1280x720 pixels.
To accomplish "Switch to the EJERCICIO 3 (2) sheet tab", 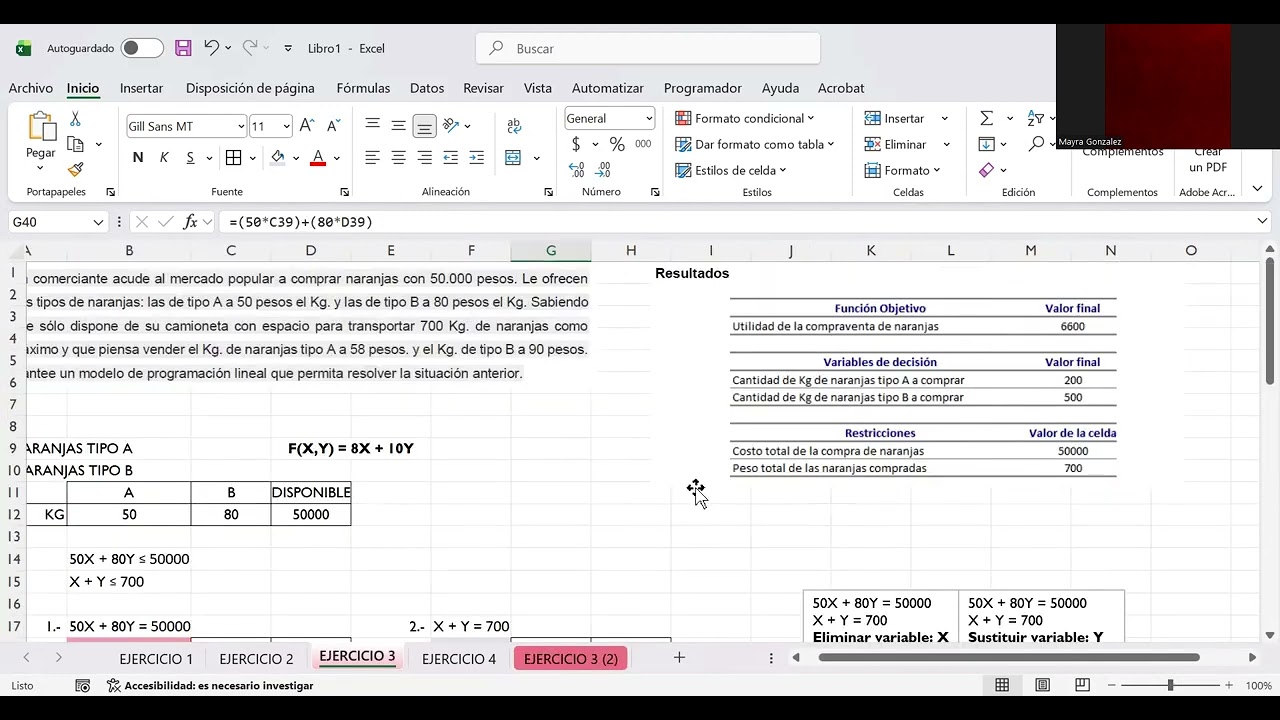I will click(x=570, y=659).
